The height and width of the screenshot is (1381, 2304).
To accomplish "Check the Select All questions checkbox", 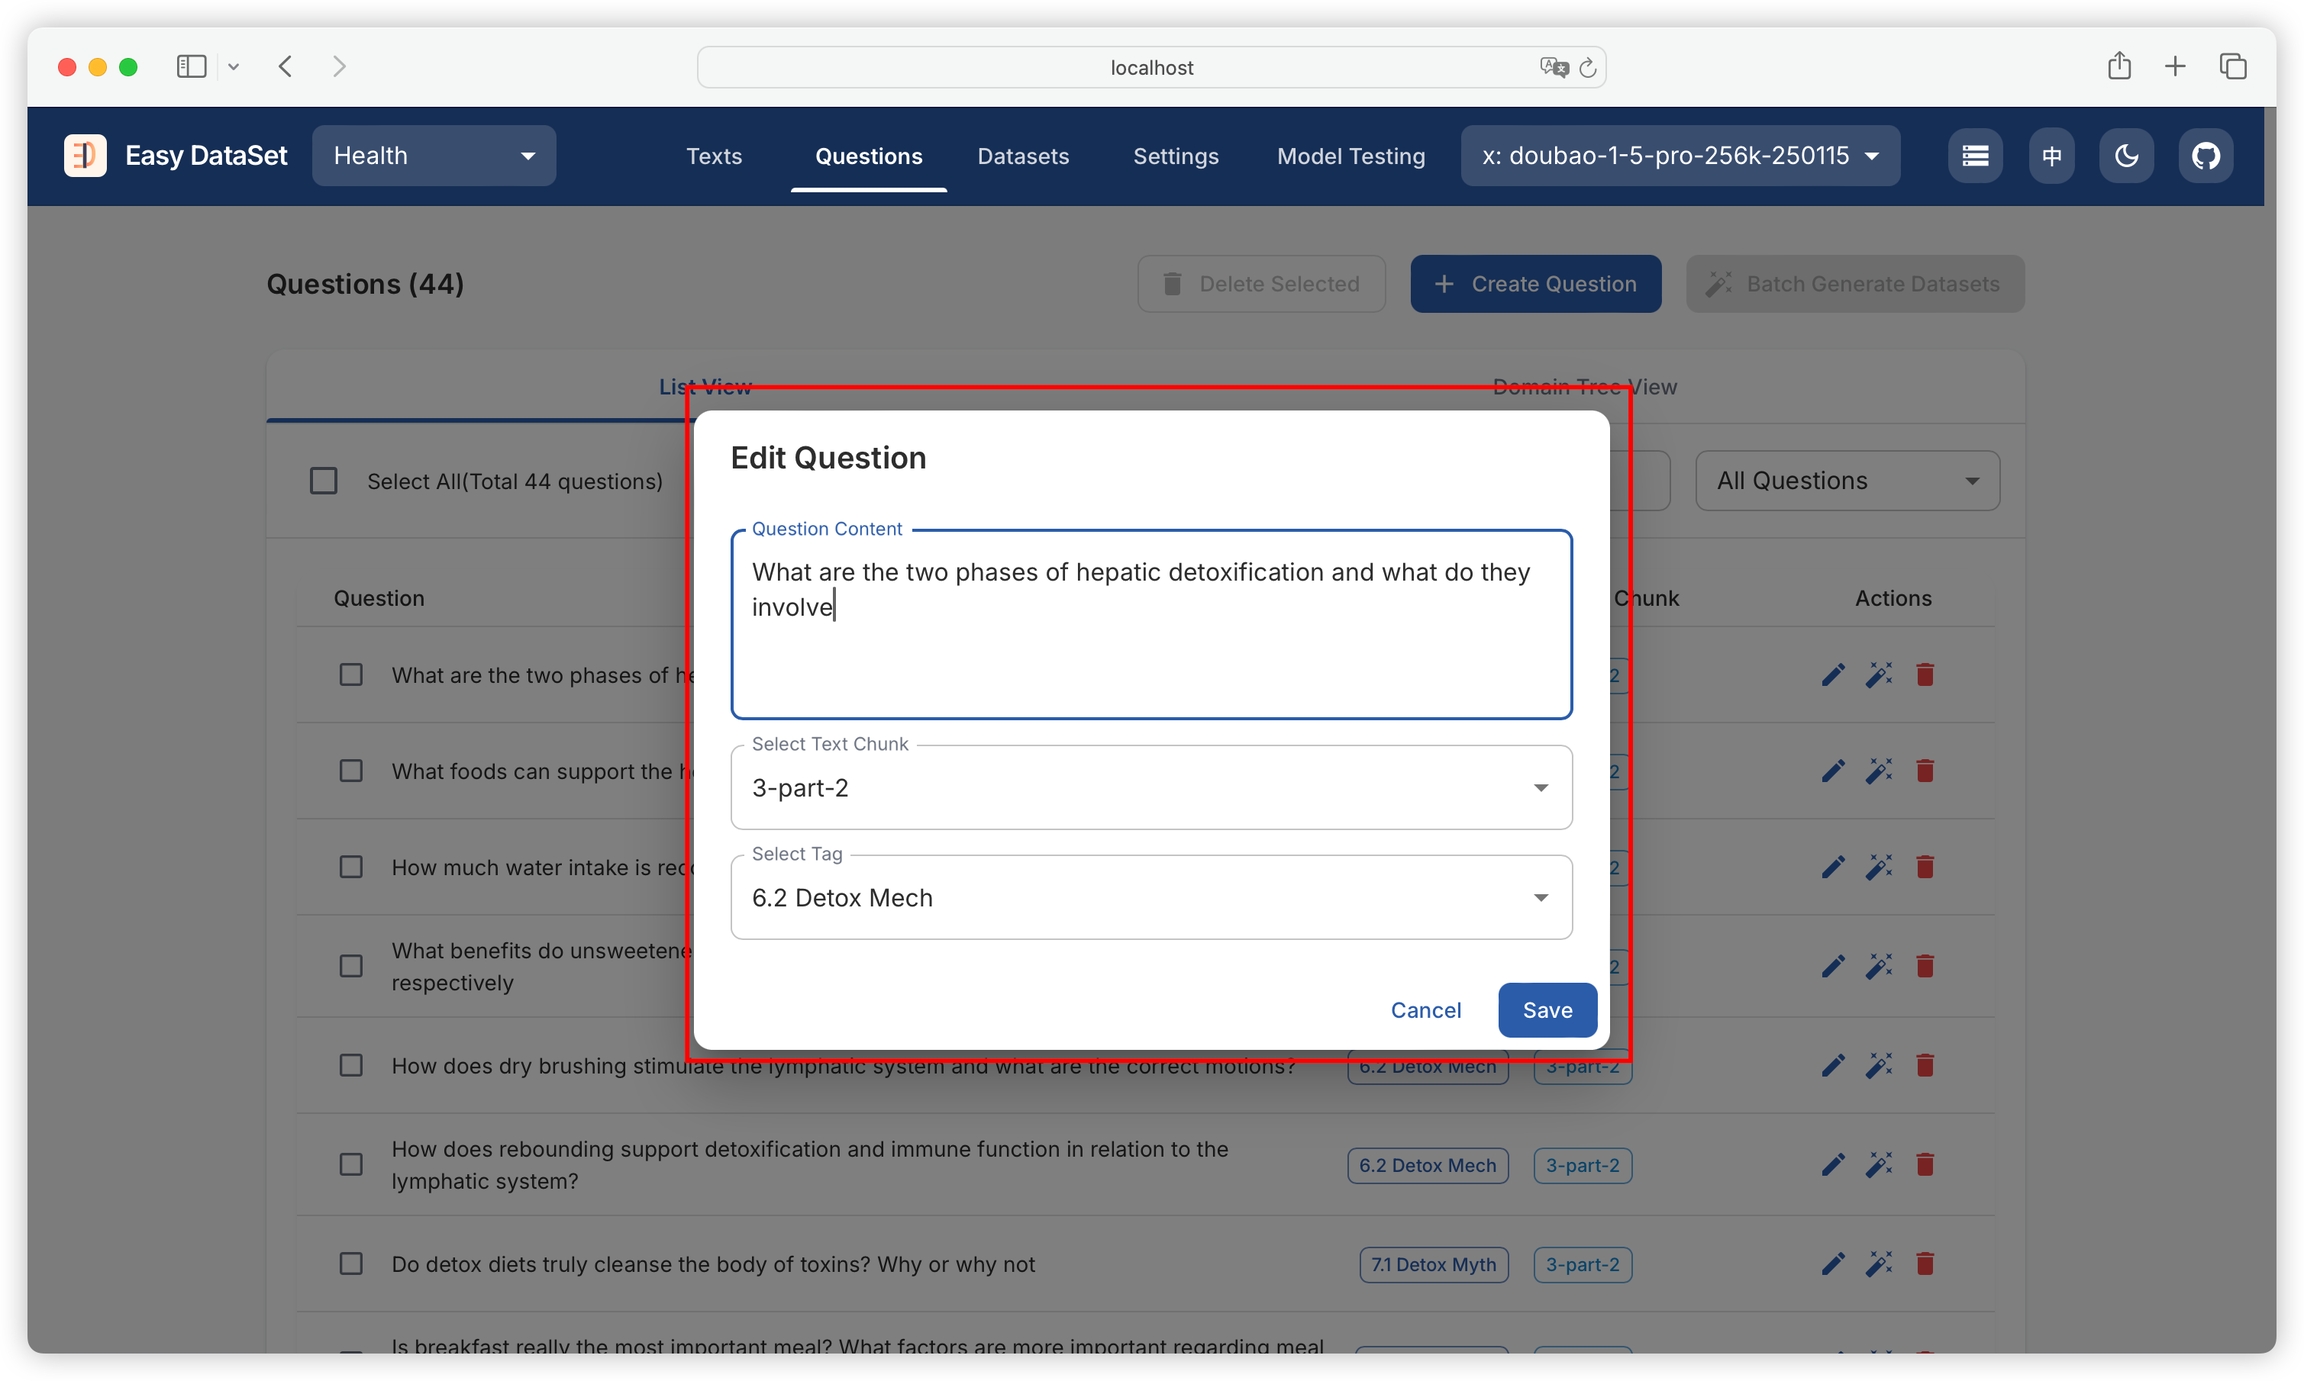I will pyautogui.click(x=323, y=481).
